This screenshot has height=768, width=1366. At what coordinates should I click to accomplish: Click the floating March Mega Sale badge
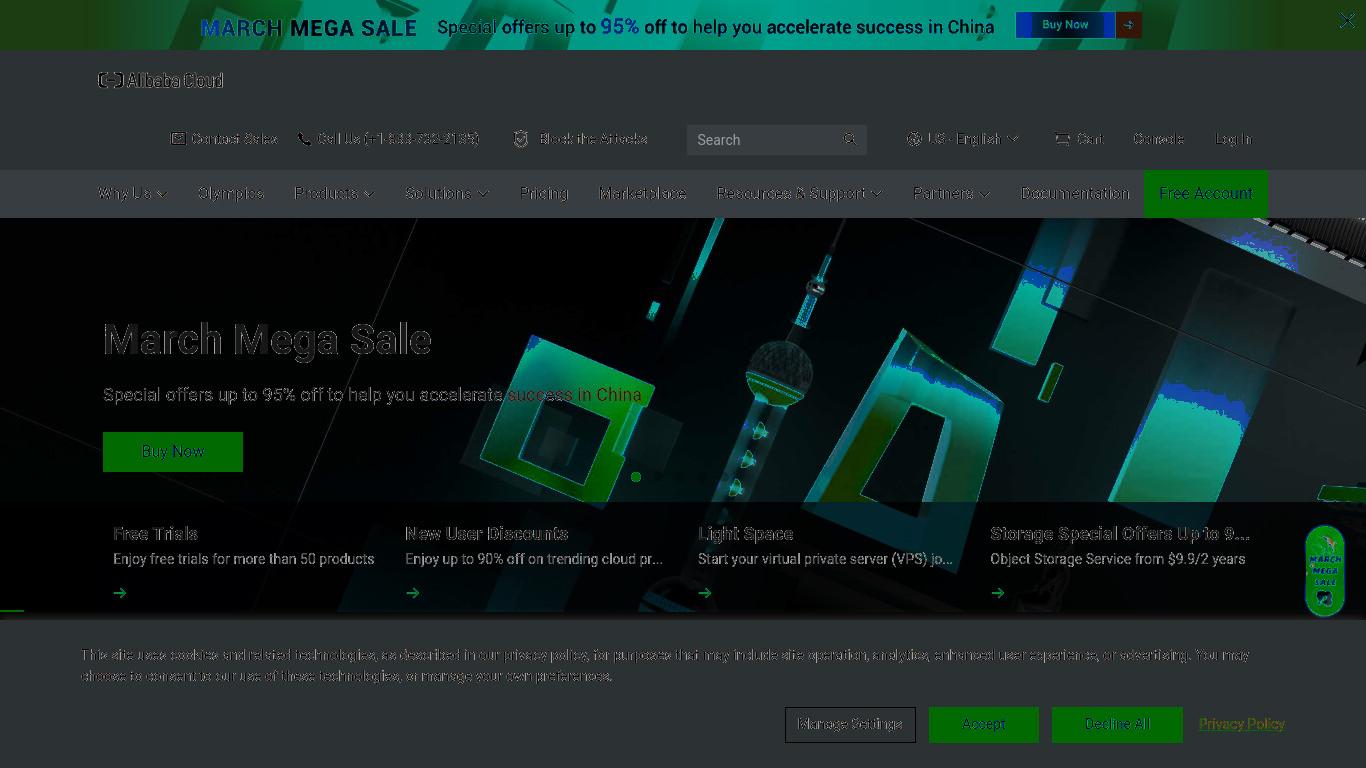[x=1325, y=571]
